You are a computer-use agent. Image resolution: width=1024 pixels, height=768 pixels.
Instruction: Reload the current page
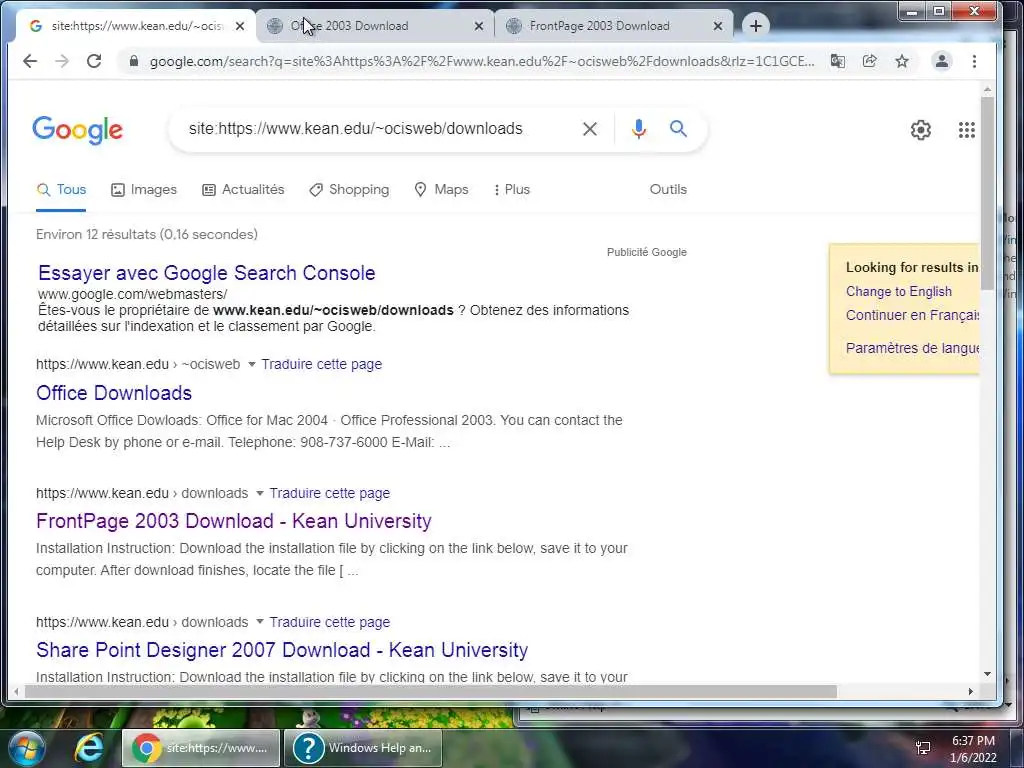click(94, 61)
